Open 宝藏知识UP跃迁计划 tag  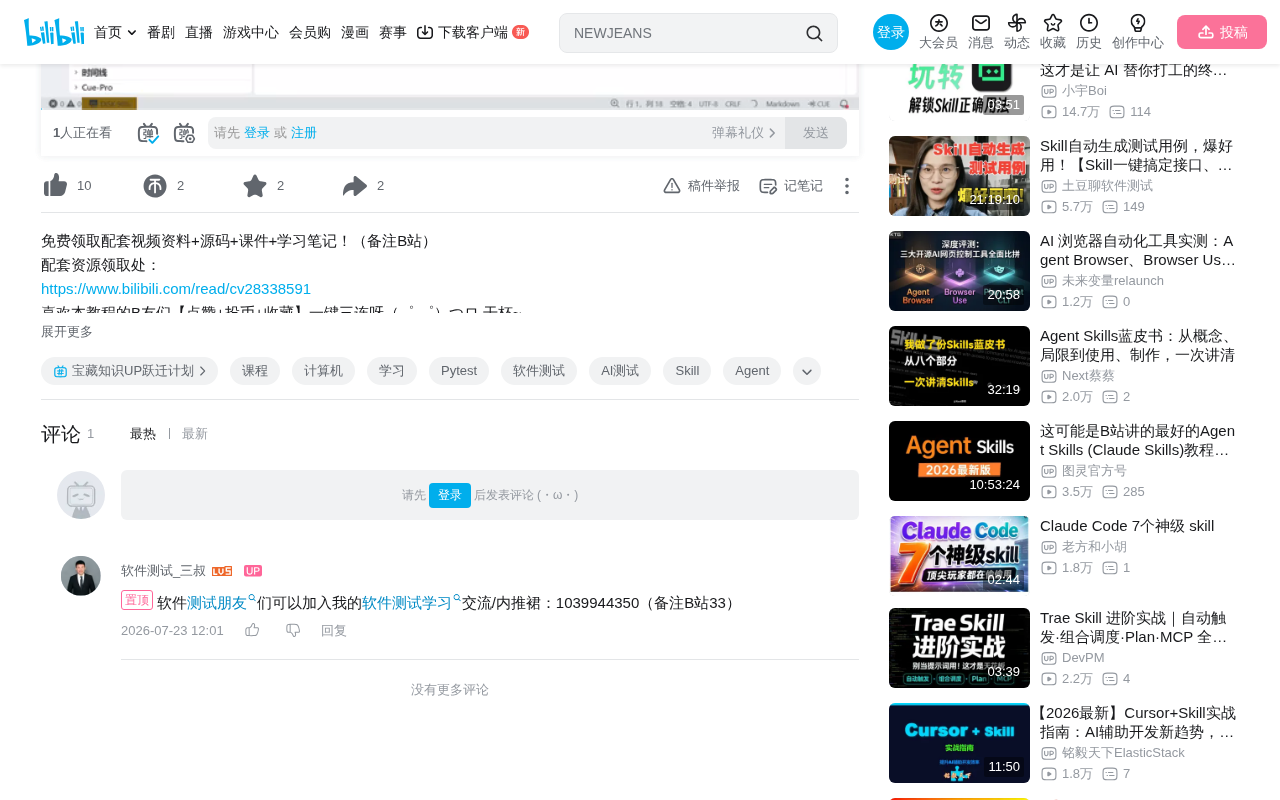130,371
